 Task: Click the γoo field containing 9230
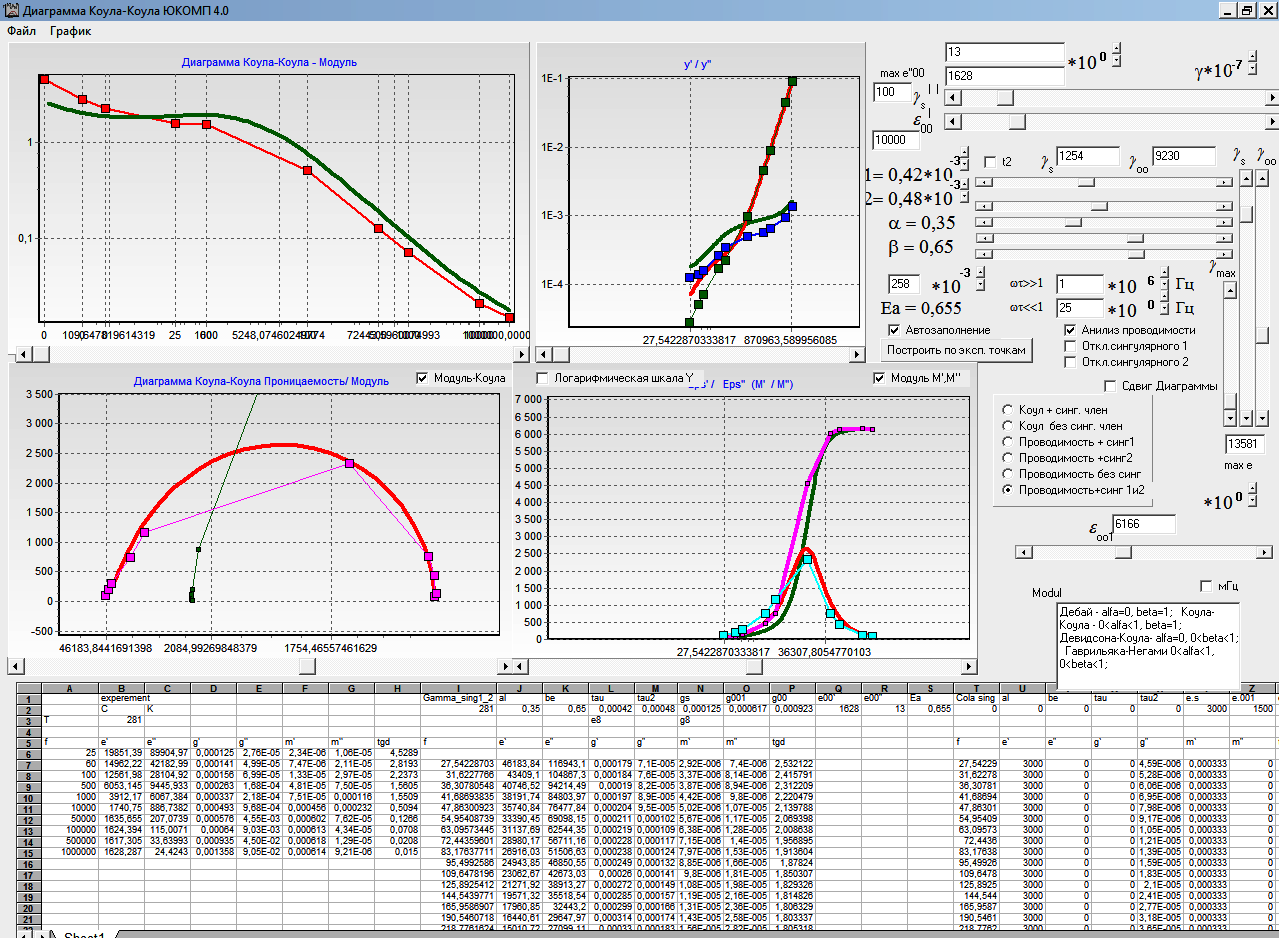(x=1184, y=157)
